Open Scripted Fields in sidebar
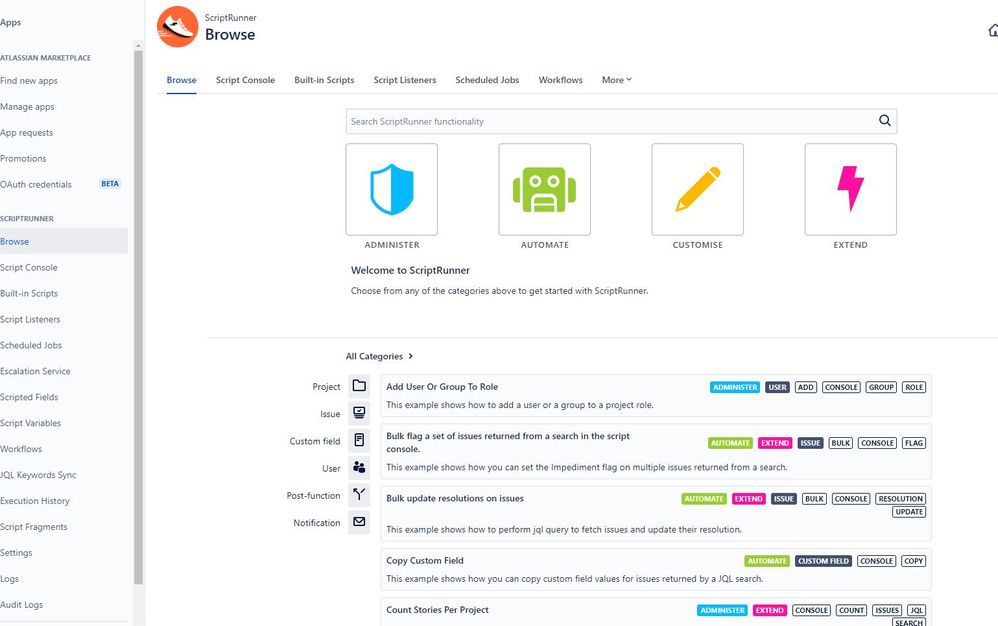Image resolution: width=998 pixels, height=626 pixels. click(x=29, y=397)
